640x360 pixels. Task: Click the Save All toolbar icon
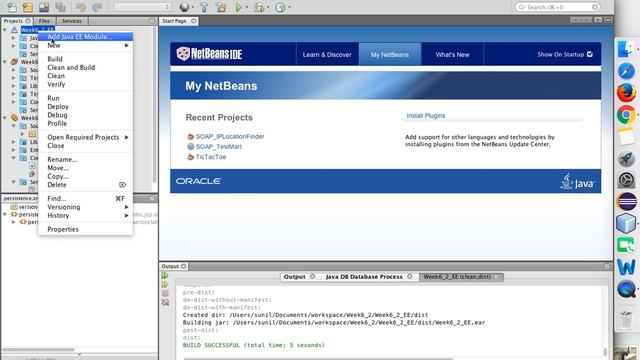pyautogui.click(x=60, y=7)
